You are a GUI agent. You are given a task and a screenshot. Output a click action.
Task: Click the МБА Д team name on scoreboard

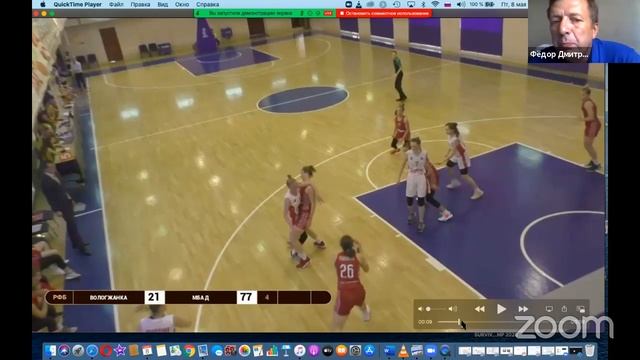tap(200, 298)
